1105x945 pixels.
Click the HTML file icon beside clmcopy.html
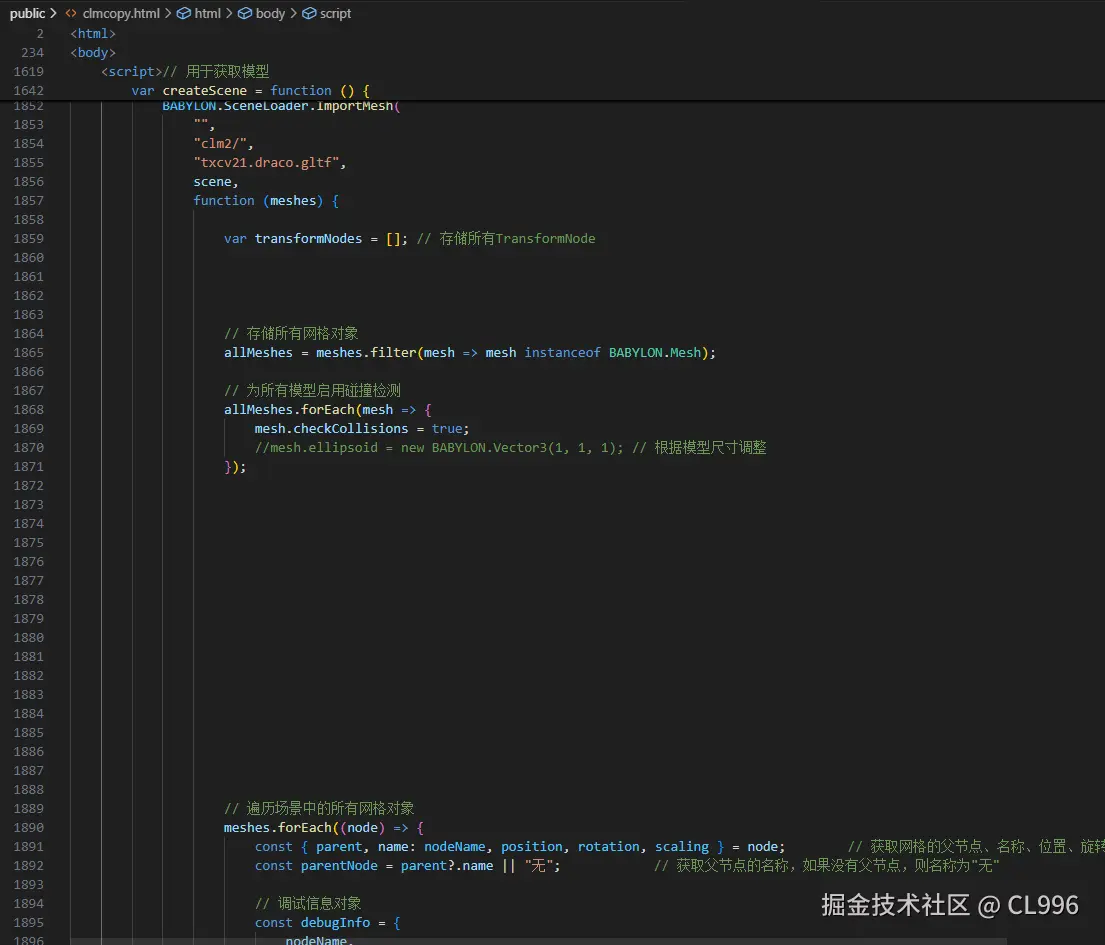point(71,13)
